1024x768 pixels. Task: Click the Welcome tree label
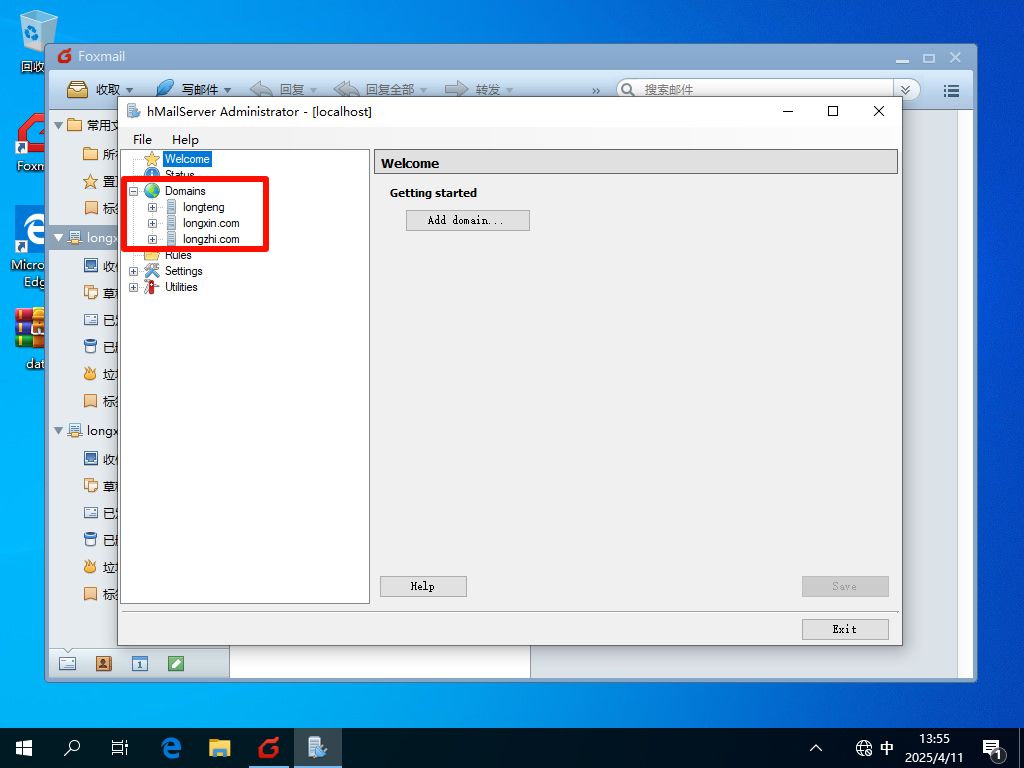(187, 159)
